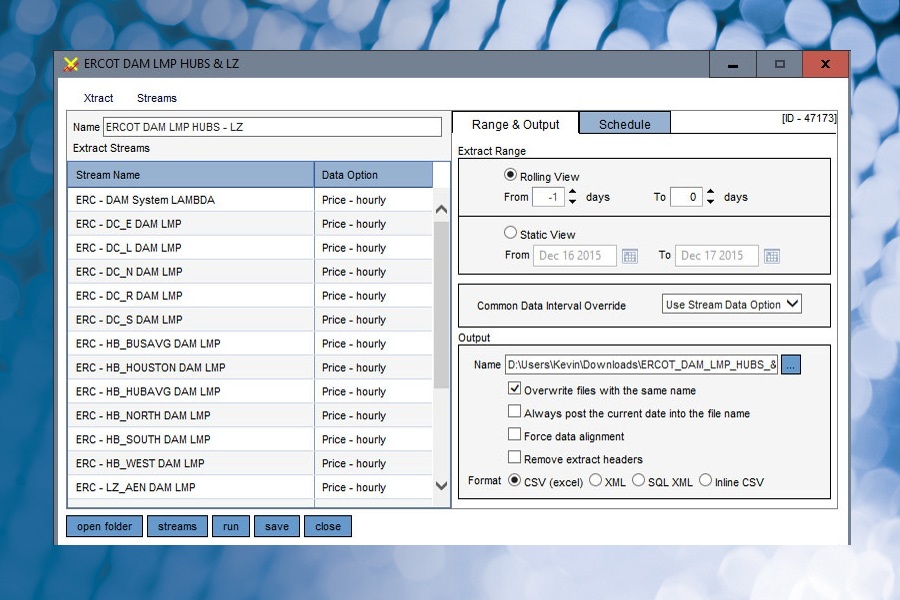This screenshot has height=600, width=900.
Task: Click the stream list scrollbar thumb
Action: point(441,305)
